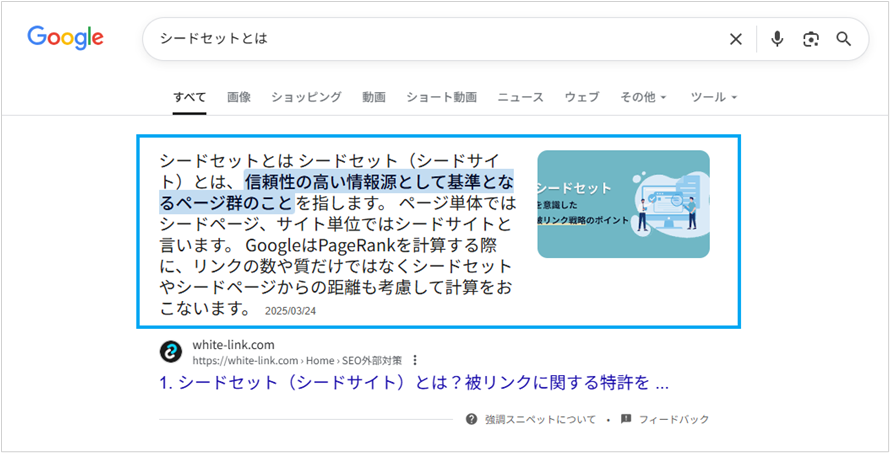Select the すべて tab
This screenshot has width=890, height=453.
click(190, 97)
